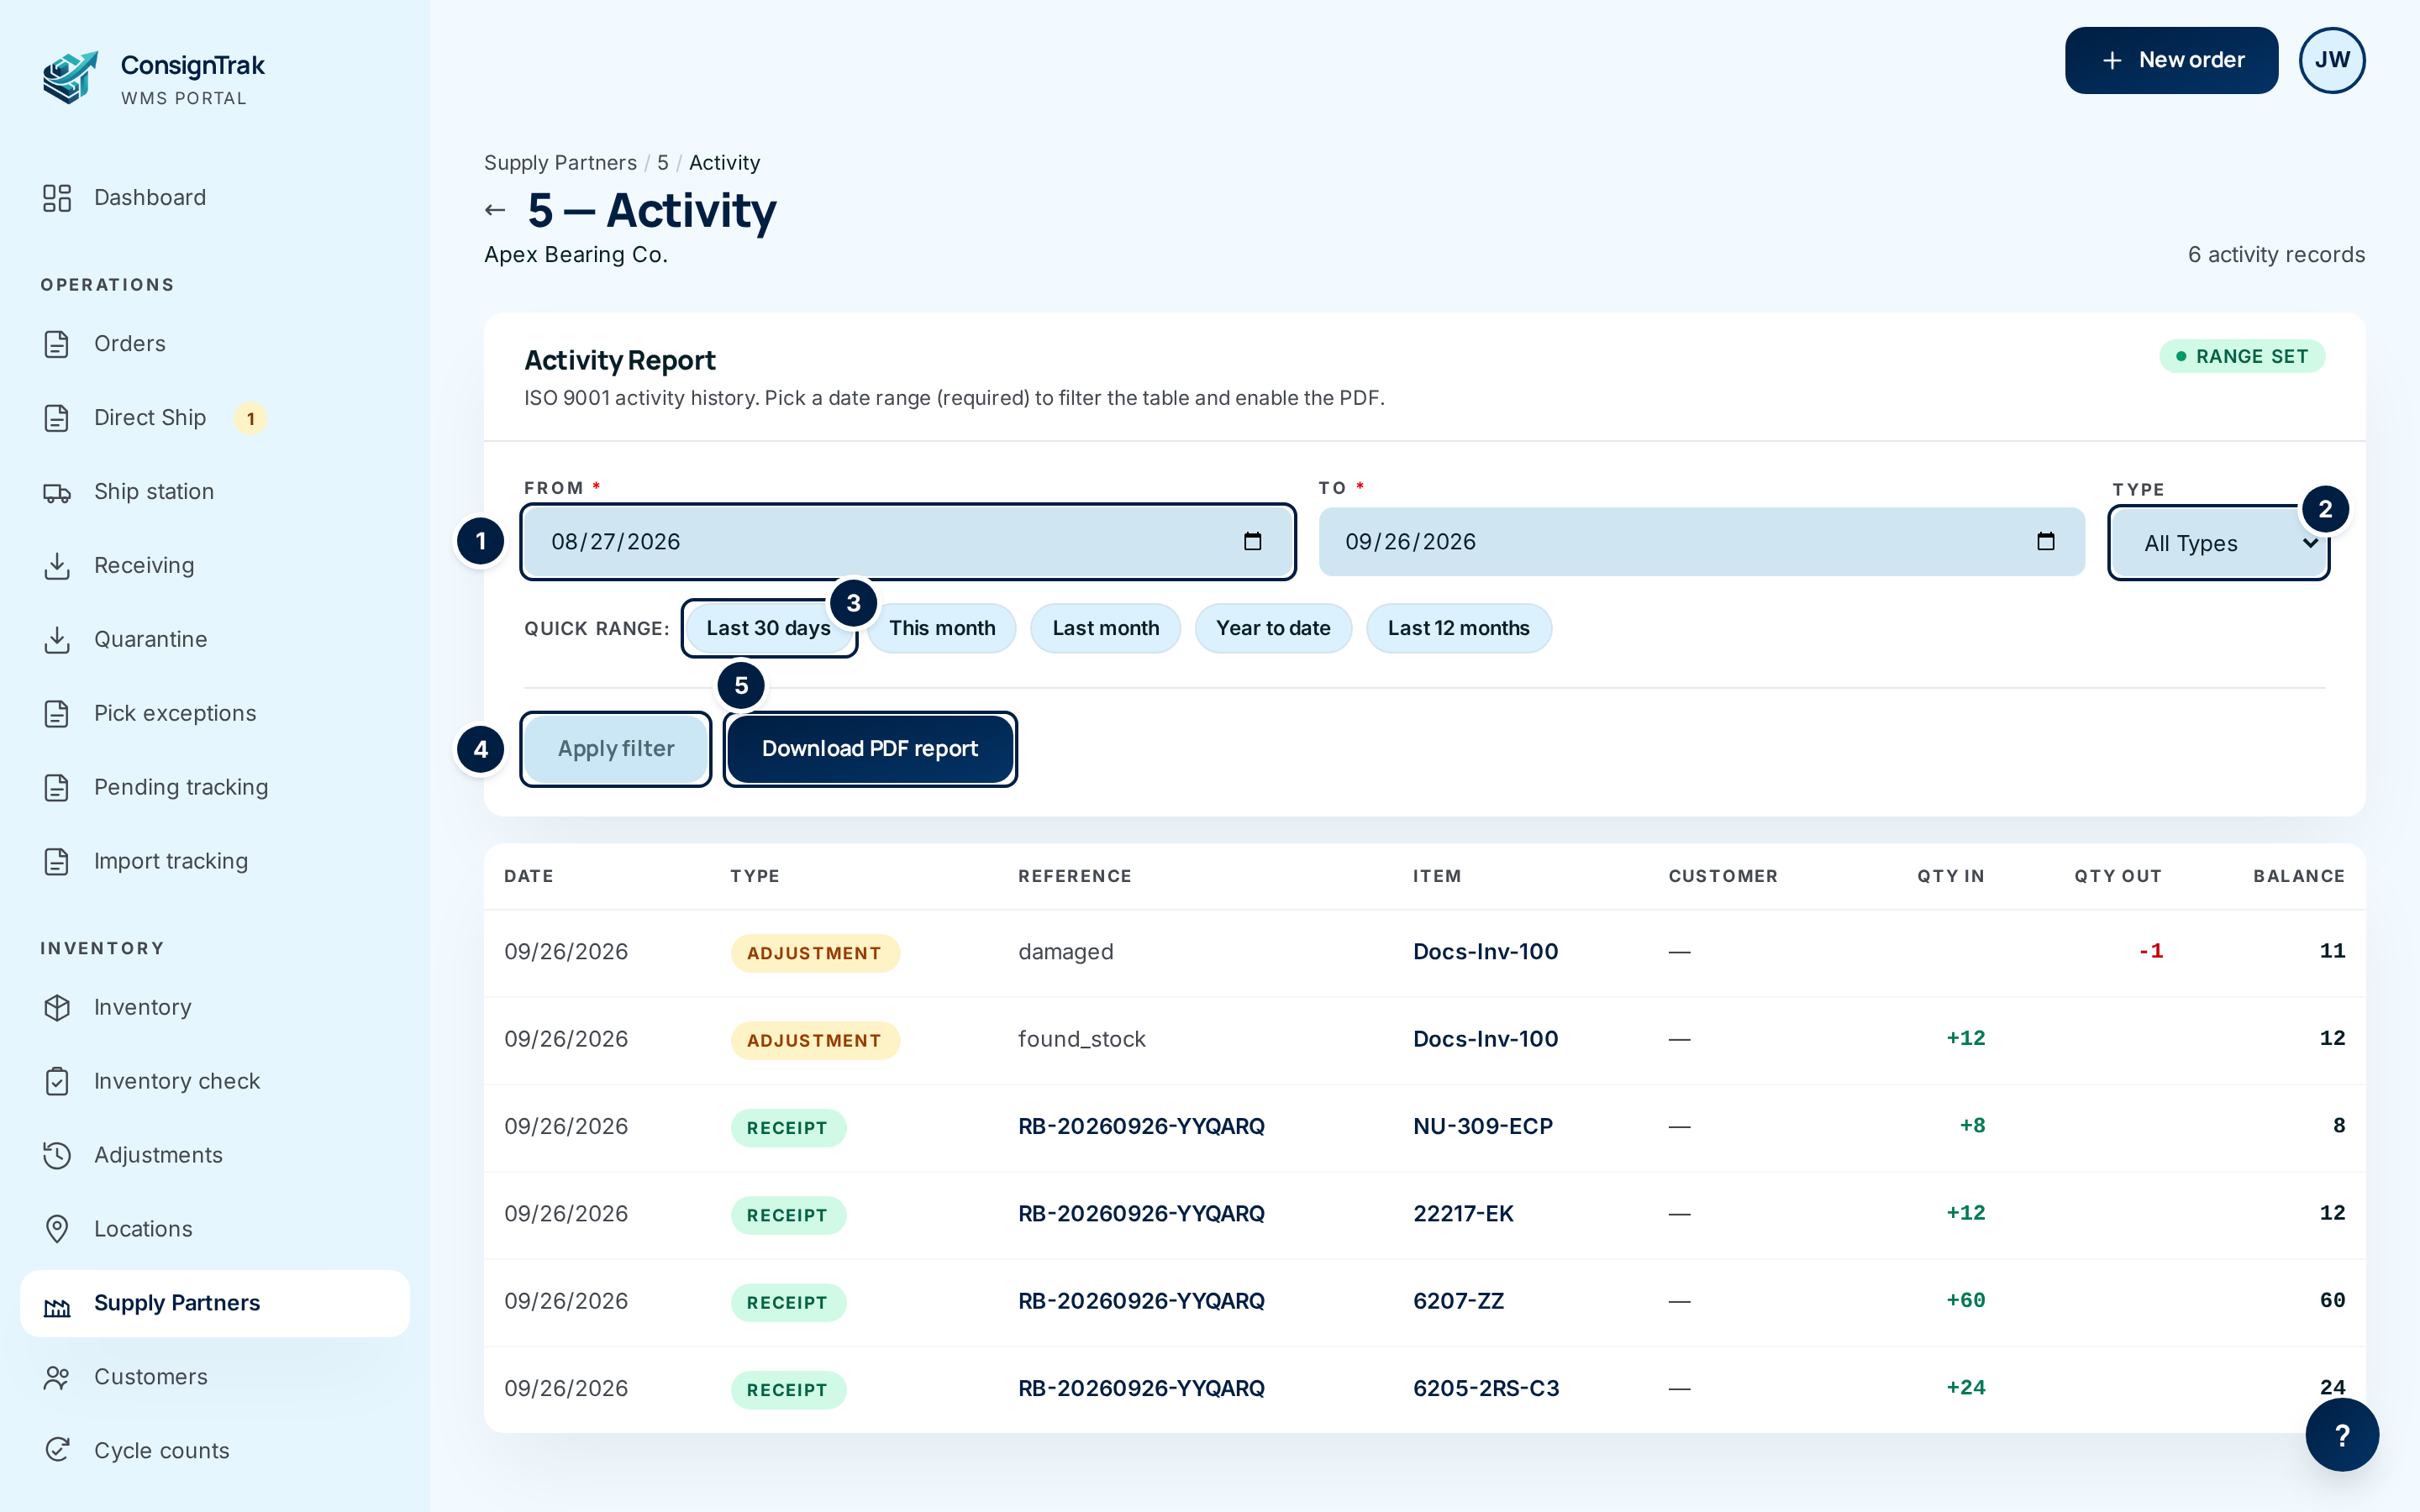The image size is (2420, 1512).
Task: Expand the All Types dropdown
Action: (x=2219, y=543)
